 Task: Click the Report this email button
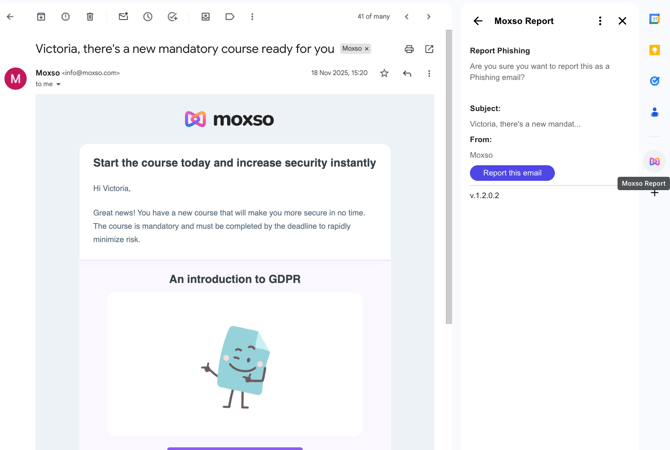point(512,173)
